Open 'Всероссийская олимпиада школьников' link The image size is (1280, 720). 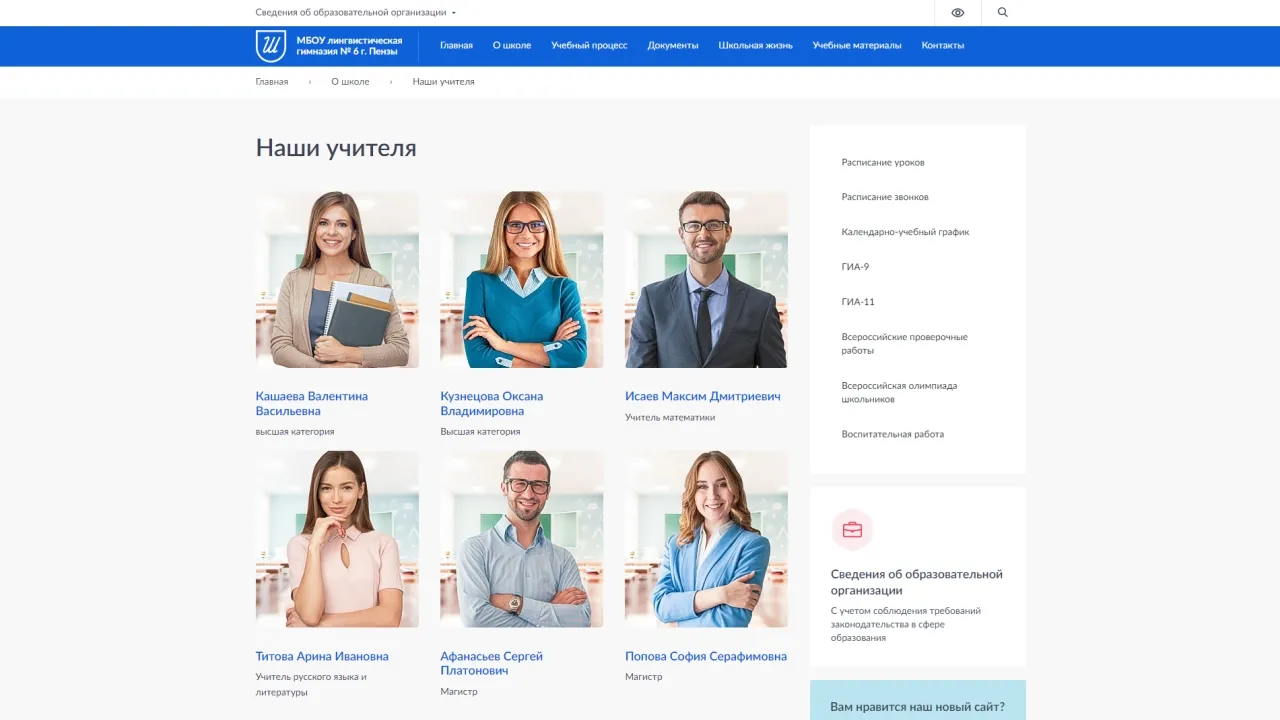click(899, 392)
